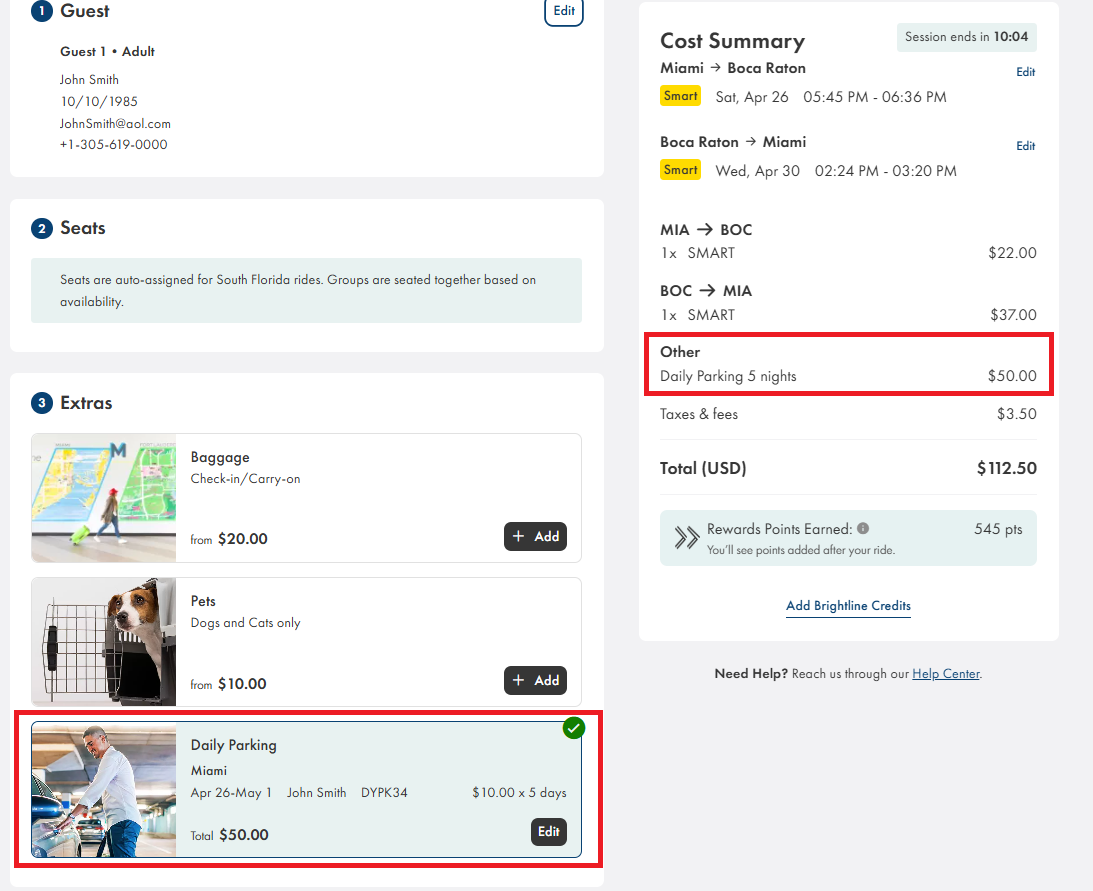
Task: Click the plus Add button for Baggage
Action: 535,536
